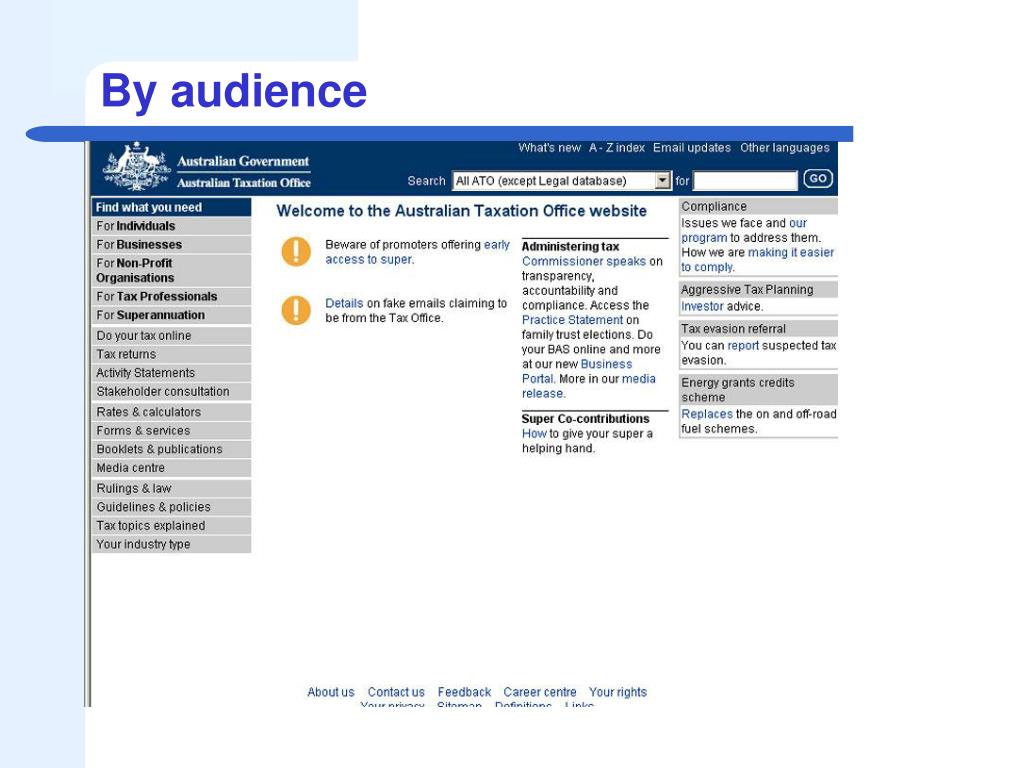1024x768 pixels.
Task: Open Guidelines & policies
Action: point(171,507)
